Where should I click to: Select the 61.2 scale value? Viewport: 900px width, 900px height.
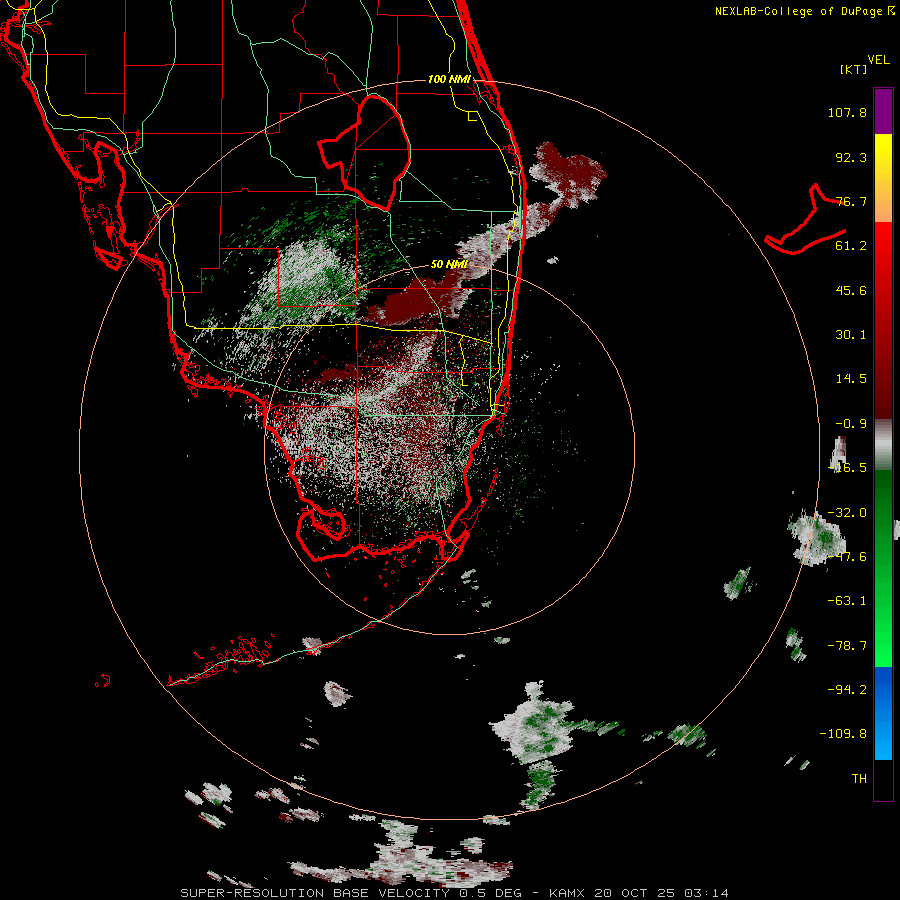(x=851, y=246)
